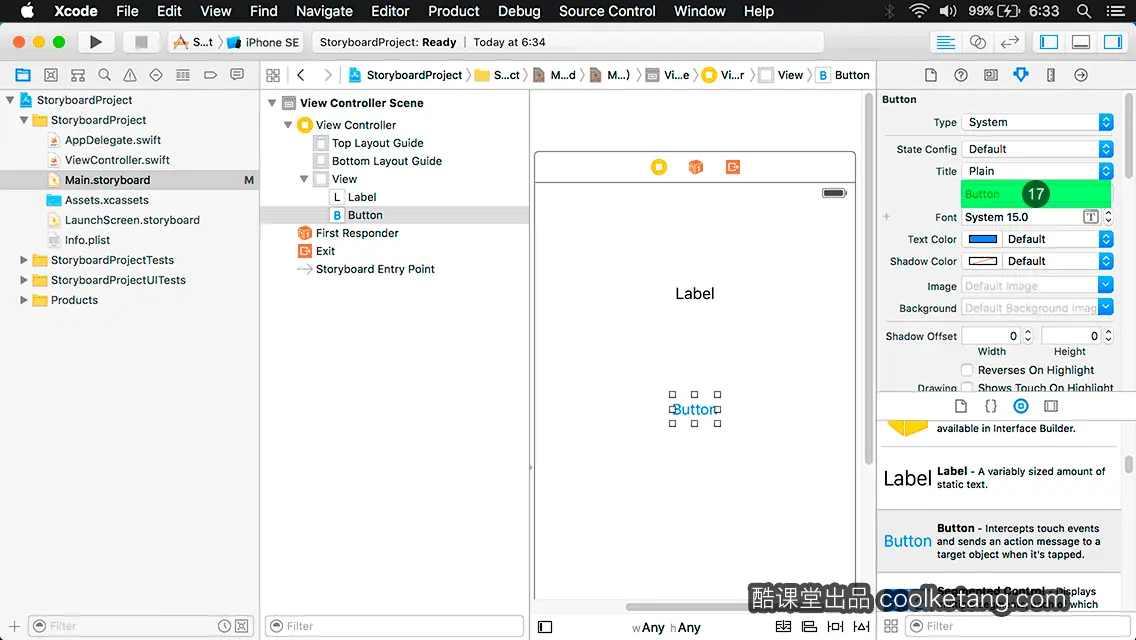Open the Test navigator

[x=156, y=75]
